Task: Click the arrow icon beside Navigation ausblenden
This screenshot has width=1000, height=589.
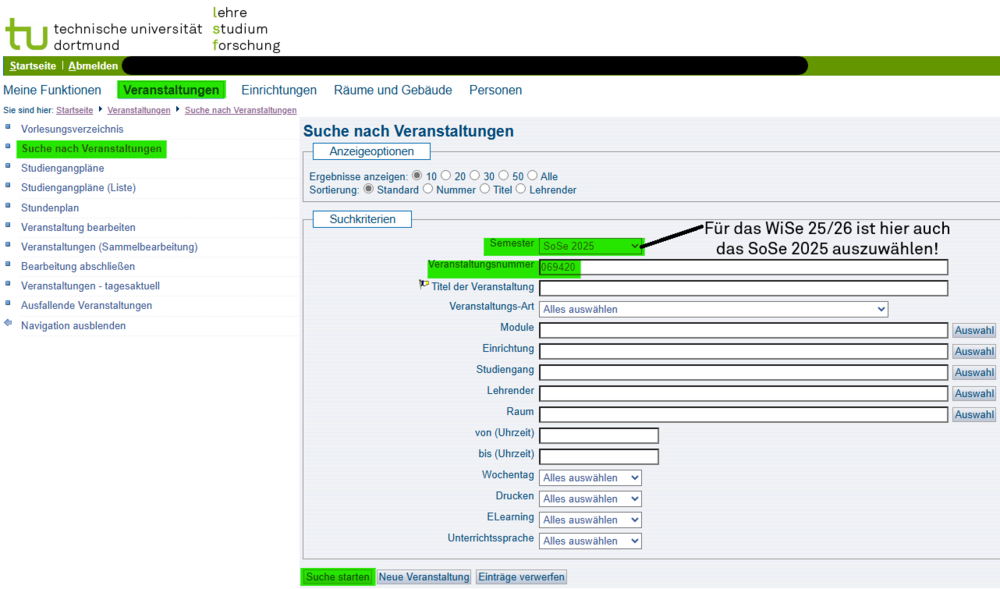Action: point(8,323)
